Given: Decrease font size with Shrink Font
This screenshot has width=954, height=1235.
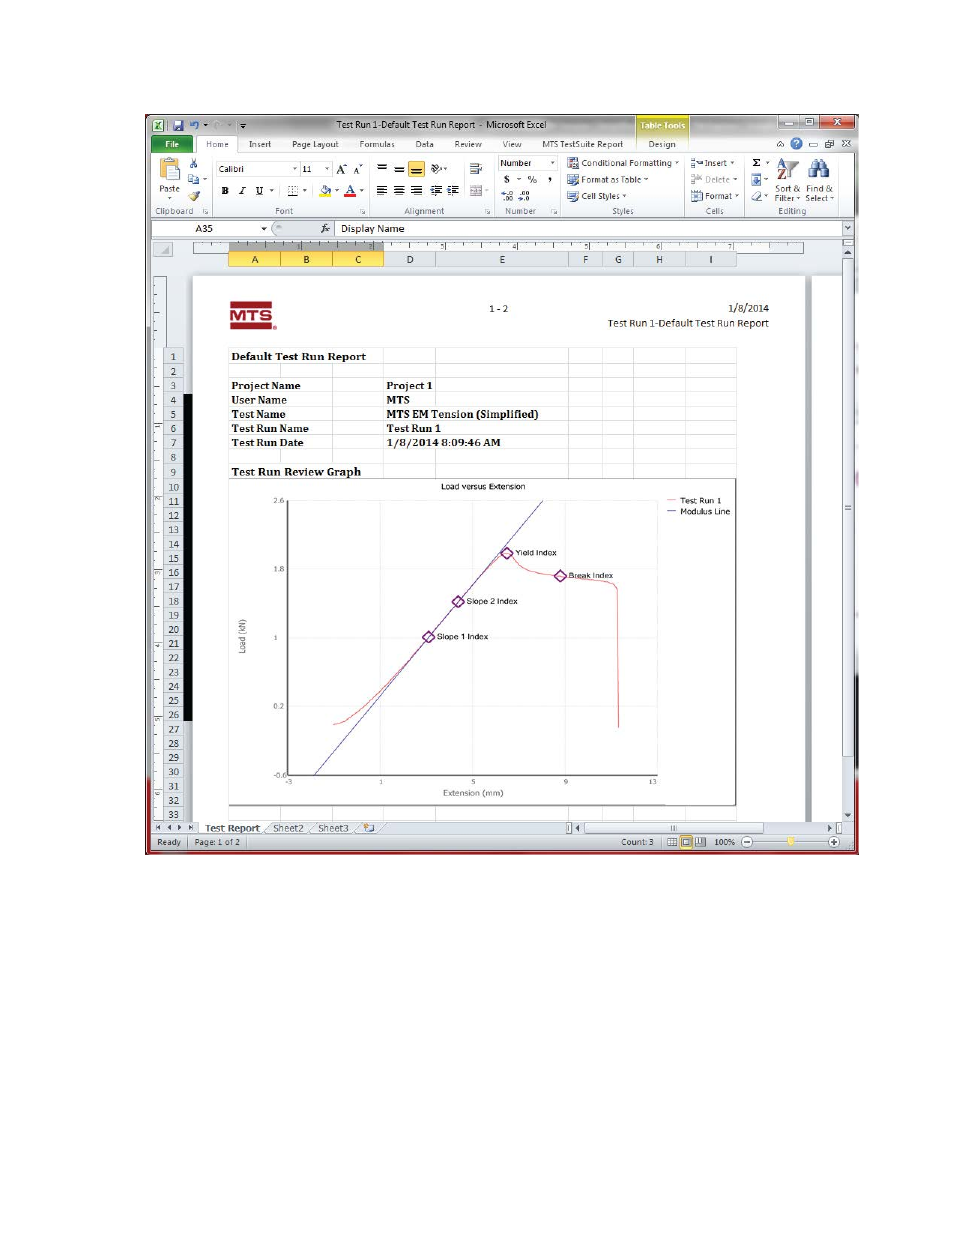Looking at the screenshot, I should click(357, 169).
